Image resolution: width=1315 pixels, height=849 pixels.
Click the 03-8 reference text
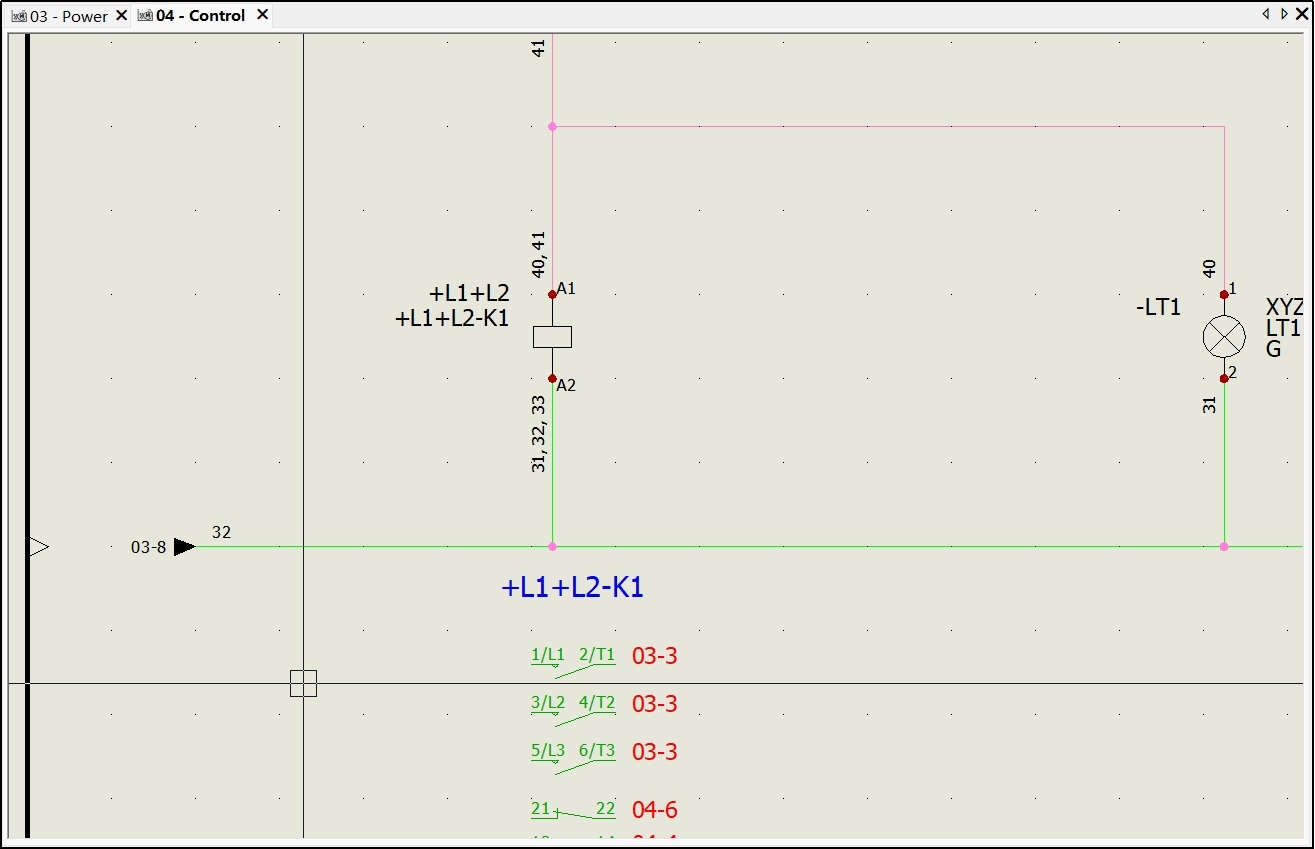point(149,547)
